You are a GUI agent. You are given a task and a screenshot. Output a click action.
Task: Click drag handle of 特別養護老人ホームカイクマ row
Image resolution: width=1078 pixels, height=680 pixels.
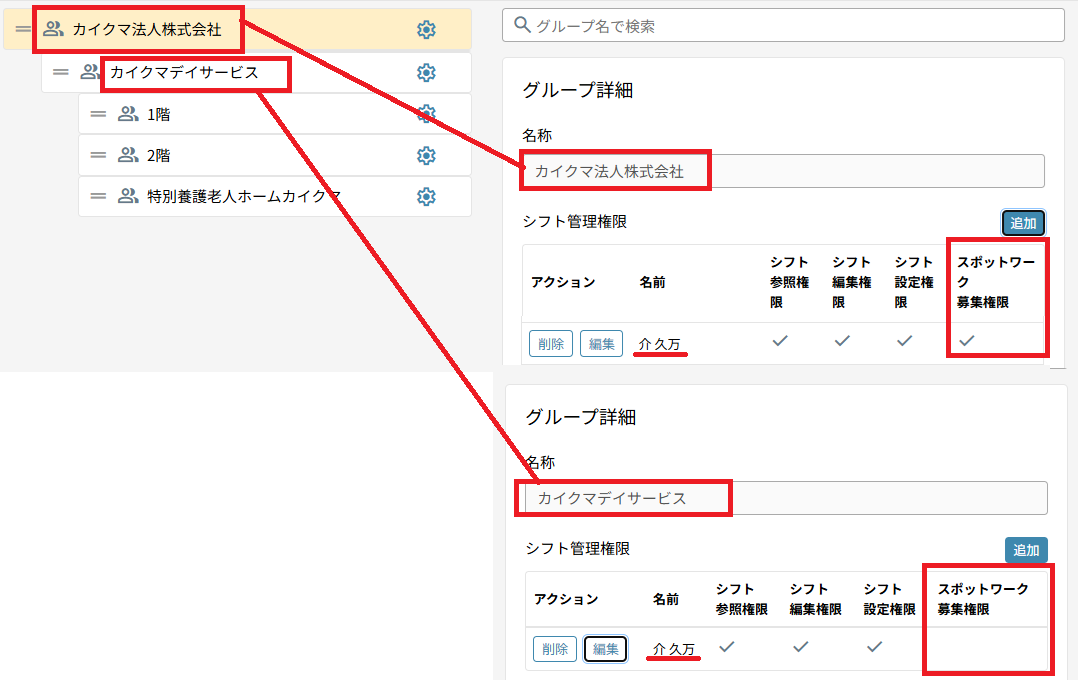[98, 196]
